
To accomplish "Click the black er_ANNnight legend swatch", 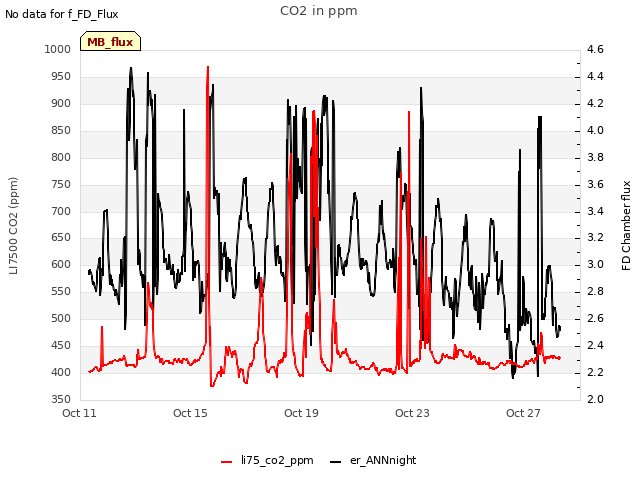I will point(335,462).
